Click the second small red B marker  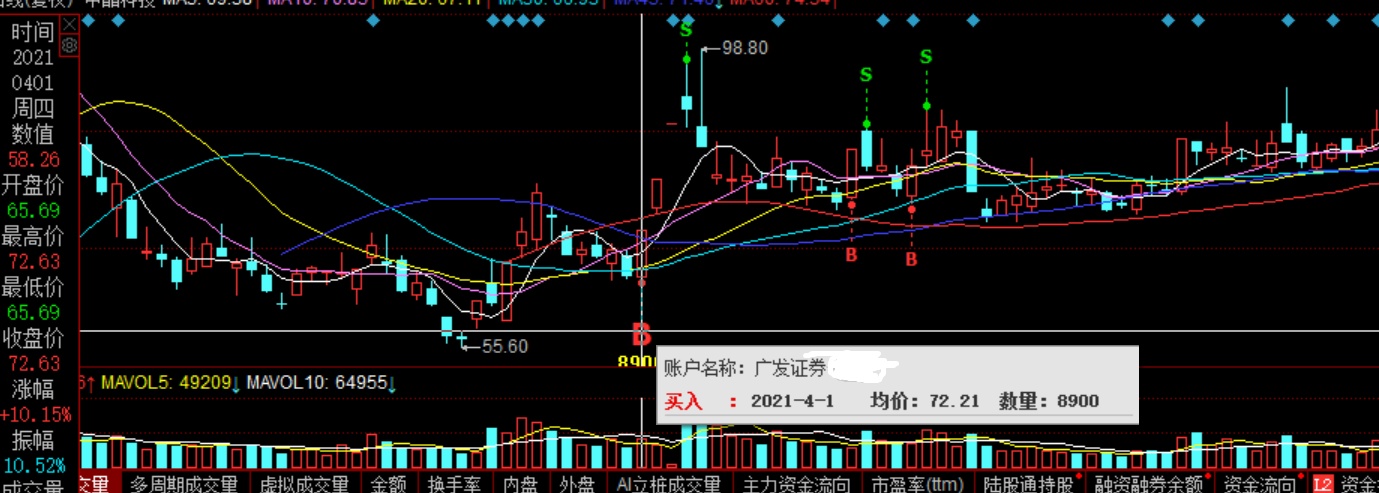point(911,259)
